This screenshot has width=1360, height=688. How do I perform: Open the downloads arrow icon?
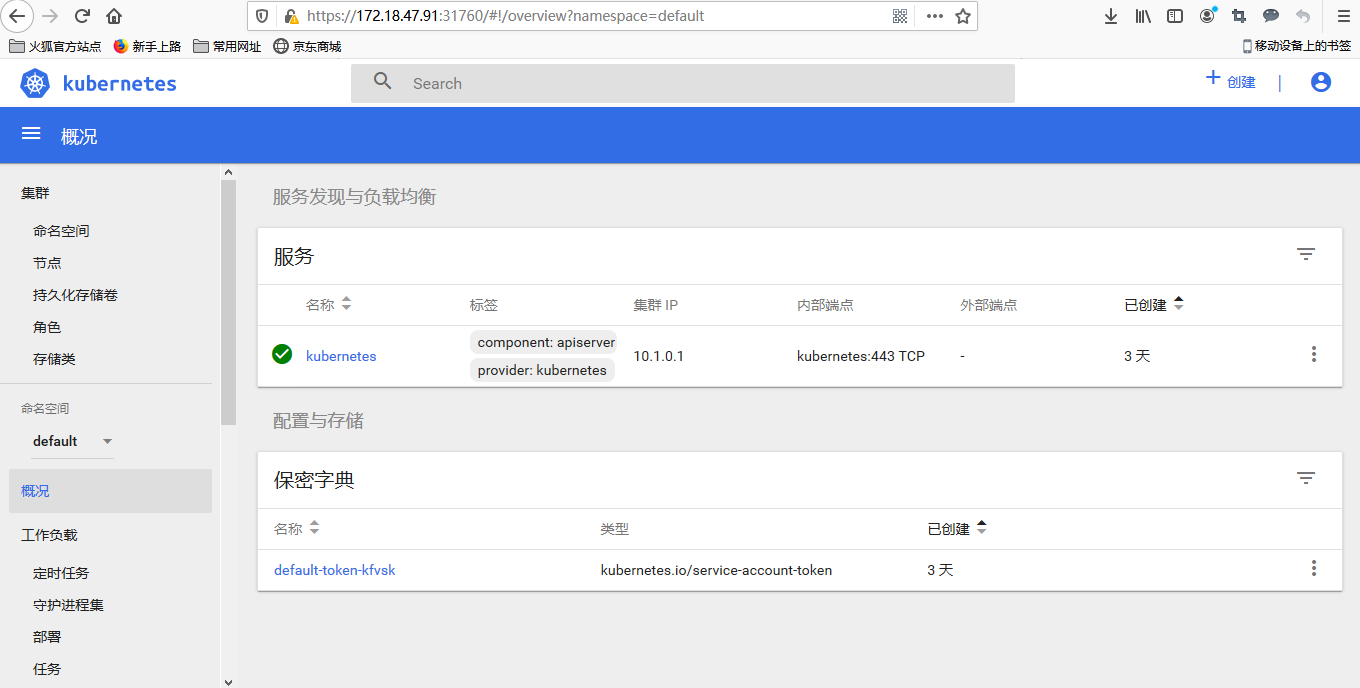tap(1111, 16)
